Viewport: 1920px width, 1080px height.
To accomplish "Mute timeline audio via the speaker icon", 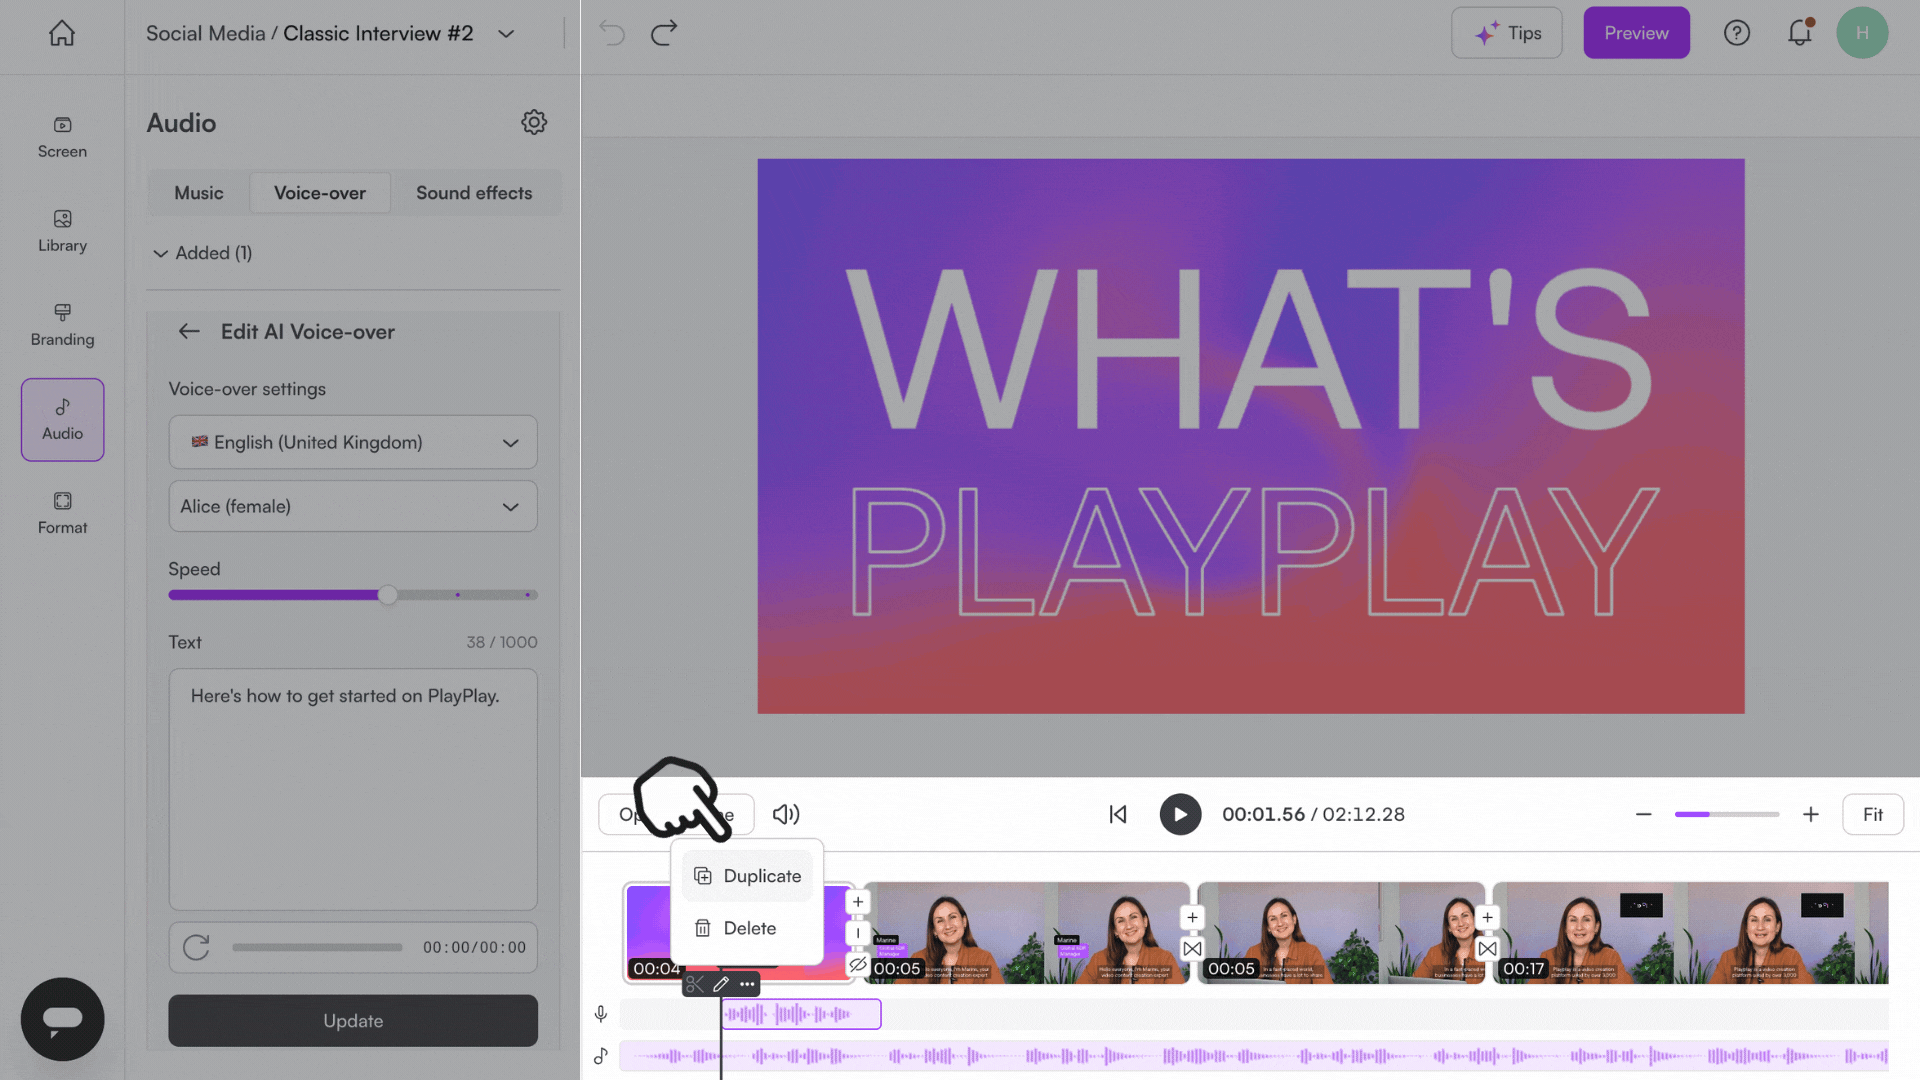I will click(786, 814).
